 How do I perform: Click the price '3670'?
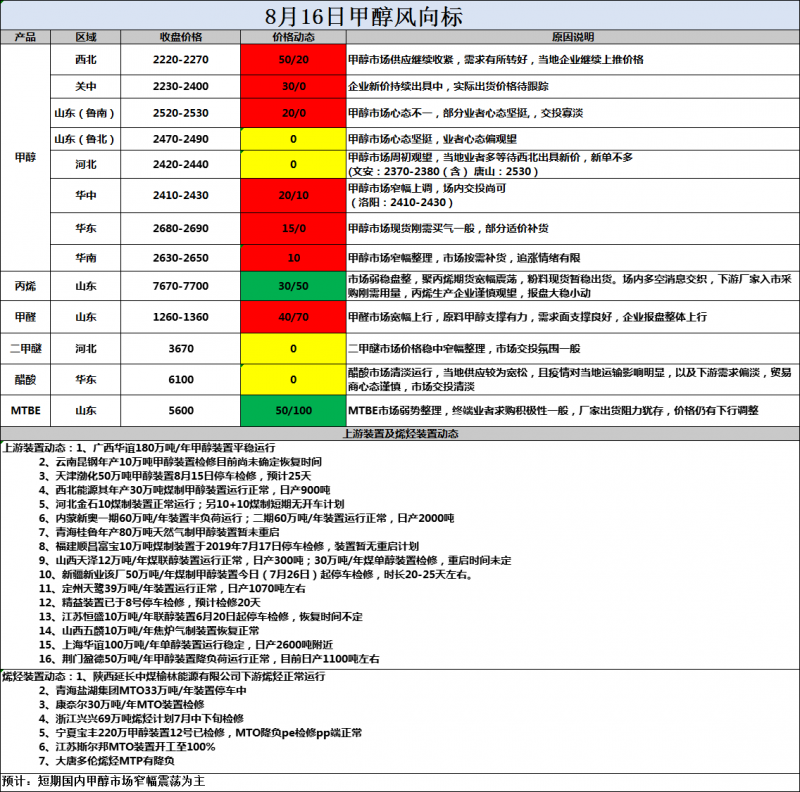coord(181,349)
